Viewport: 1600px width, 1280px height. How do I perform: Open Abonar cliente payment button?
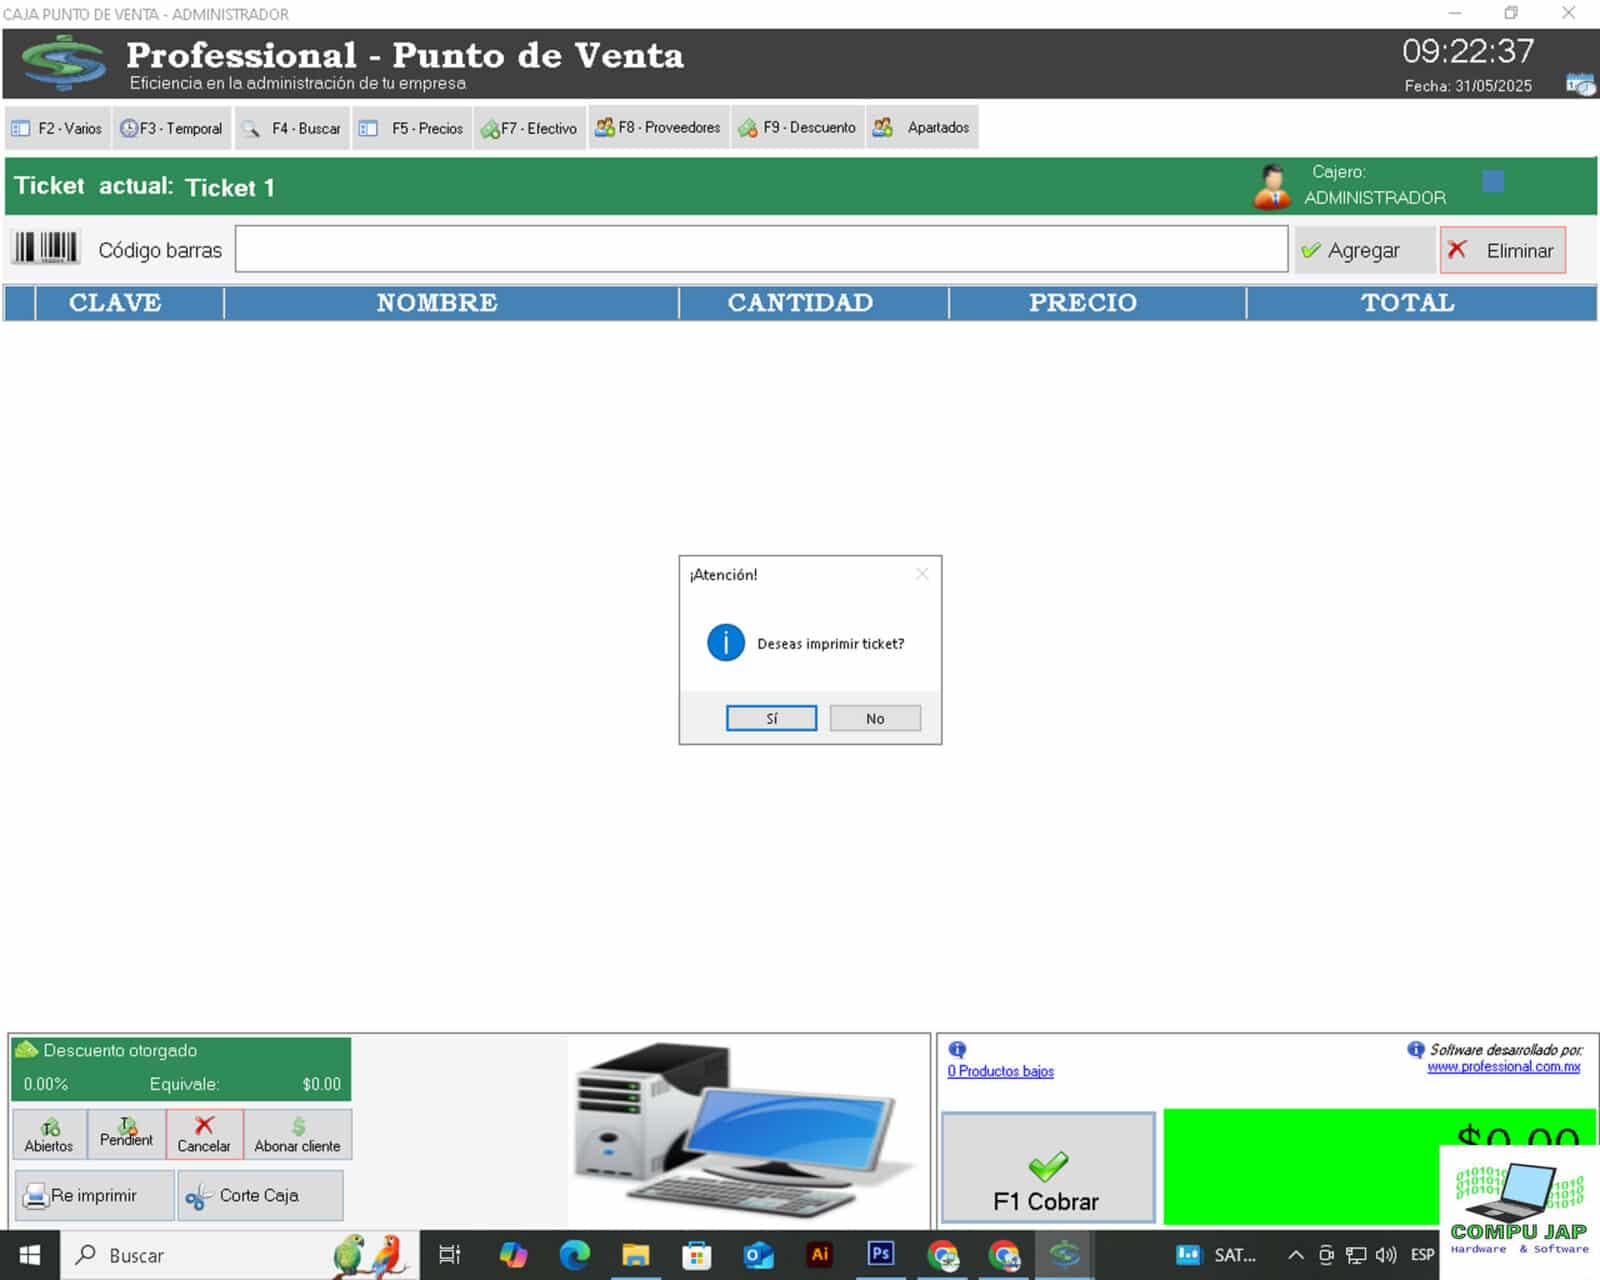tap(297, 1135)
